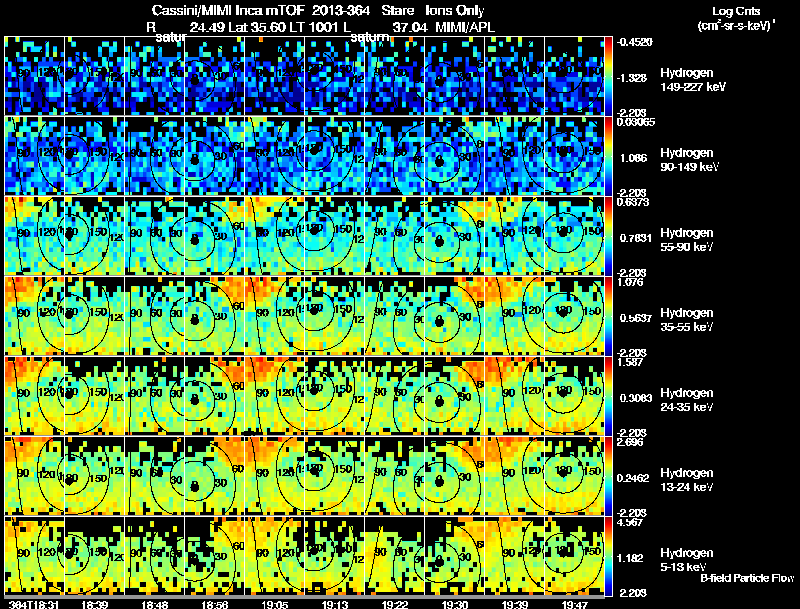Click the '19:05' time axis label

point(274,604)
